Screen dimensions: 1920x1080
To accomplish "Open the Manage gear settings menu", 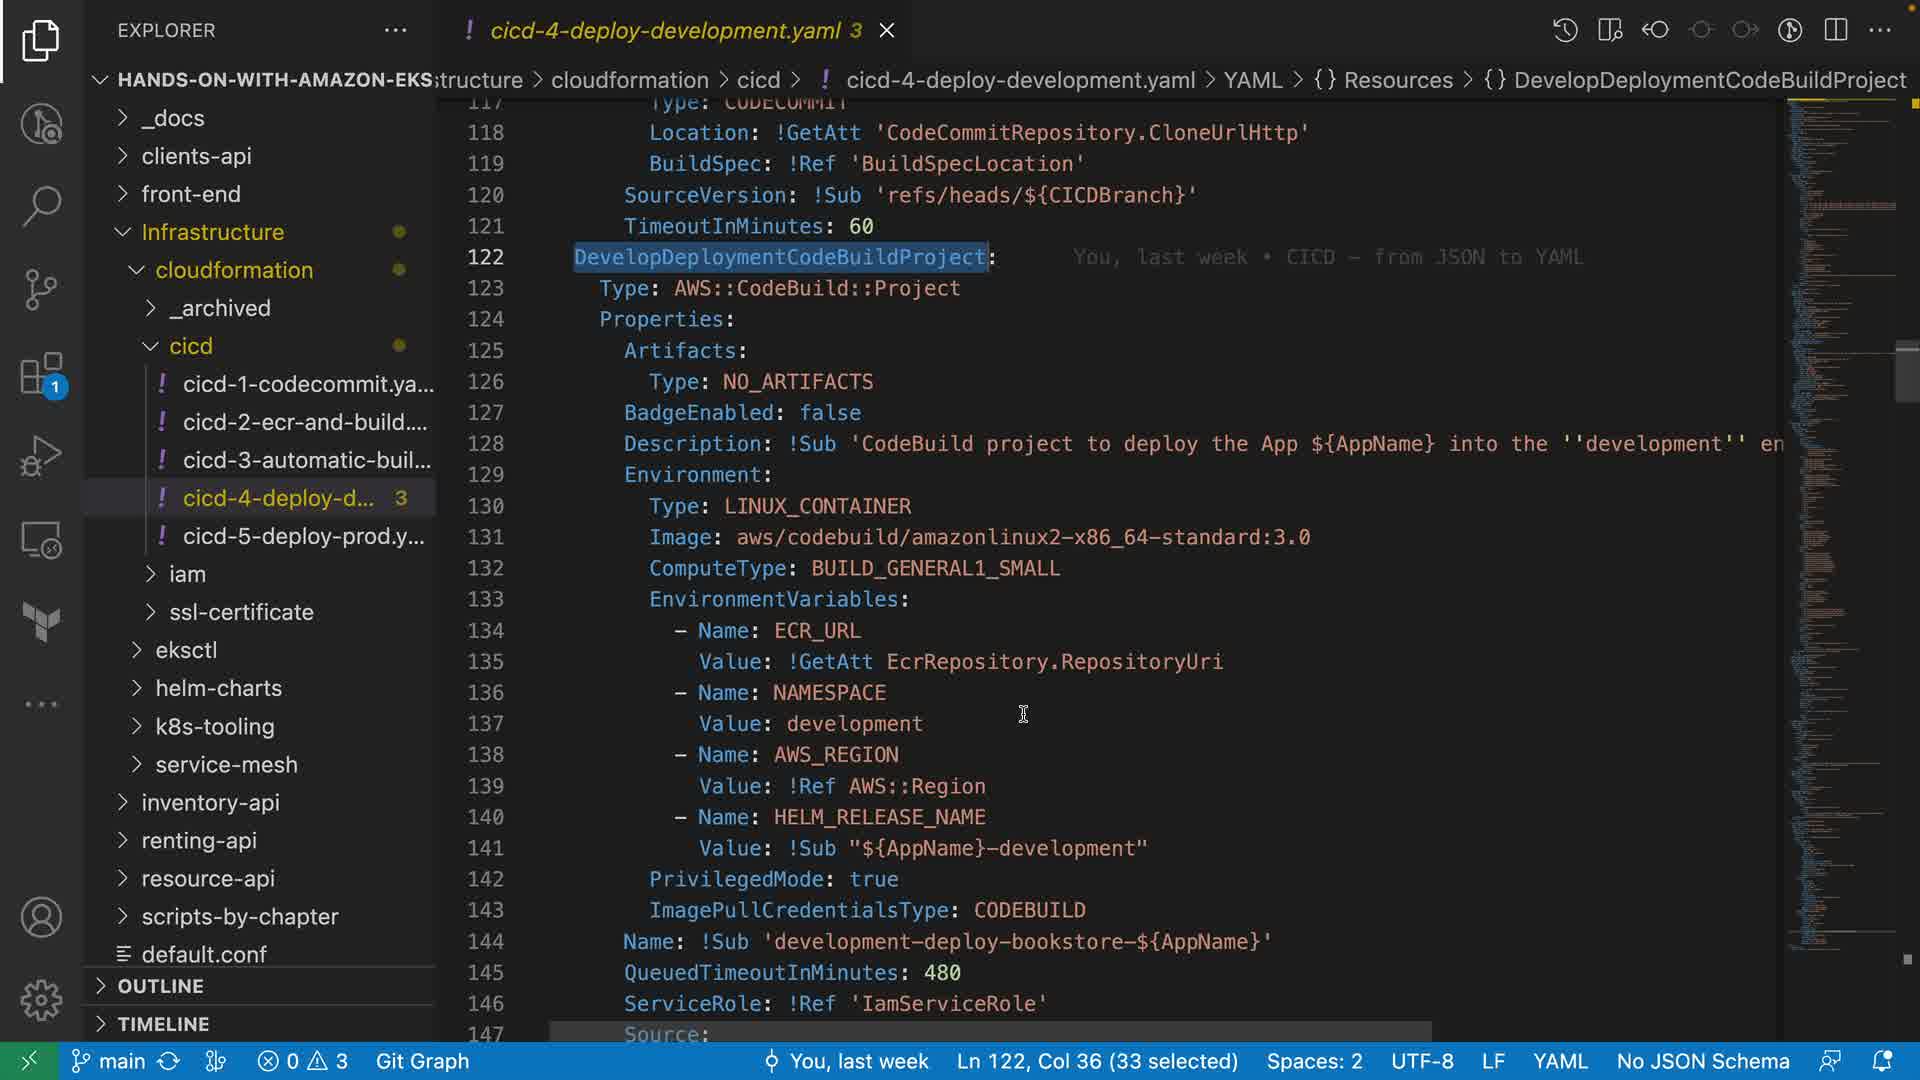I will pos(41,999).
